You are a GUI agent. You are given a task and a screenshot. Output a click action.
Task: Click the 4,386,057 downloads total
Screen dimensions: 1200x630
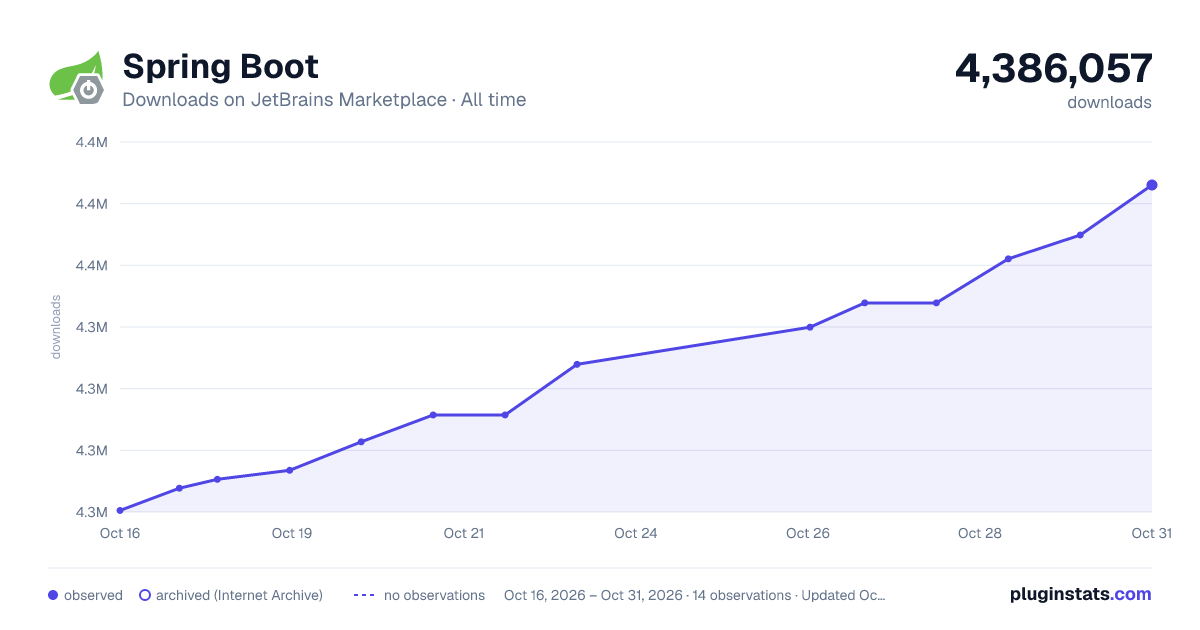click(1053, 69)
